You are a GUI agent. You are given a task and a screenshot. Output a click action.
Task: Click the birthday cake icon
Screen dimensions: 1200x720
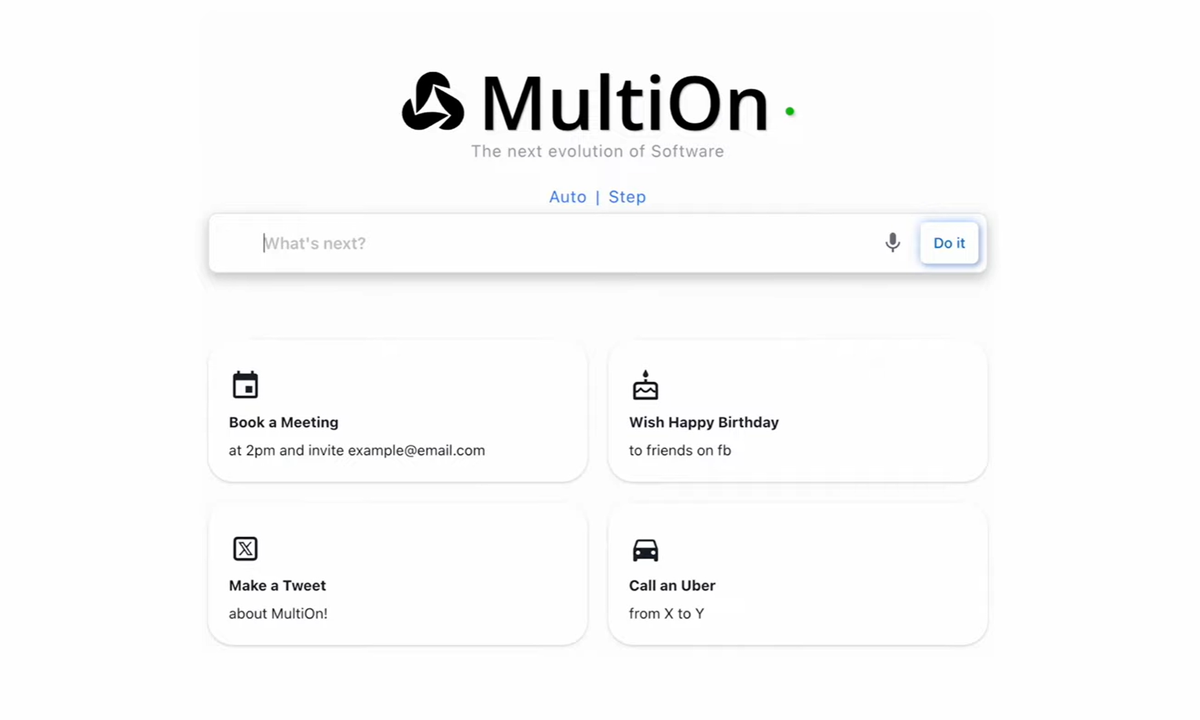pos(646,385)
